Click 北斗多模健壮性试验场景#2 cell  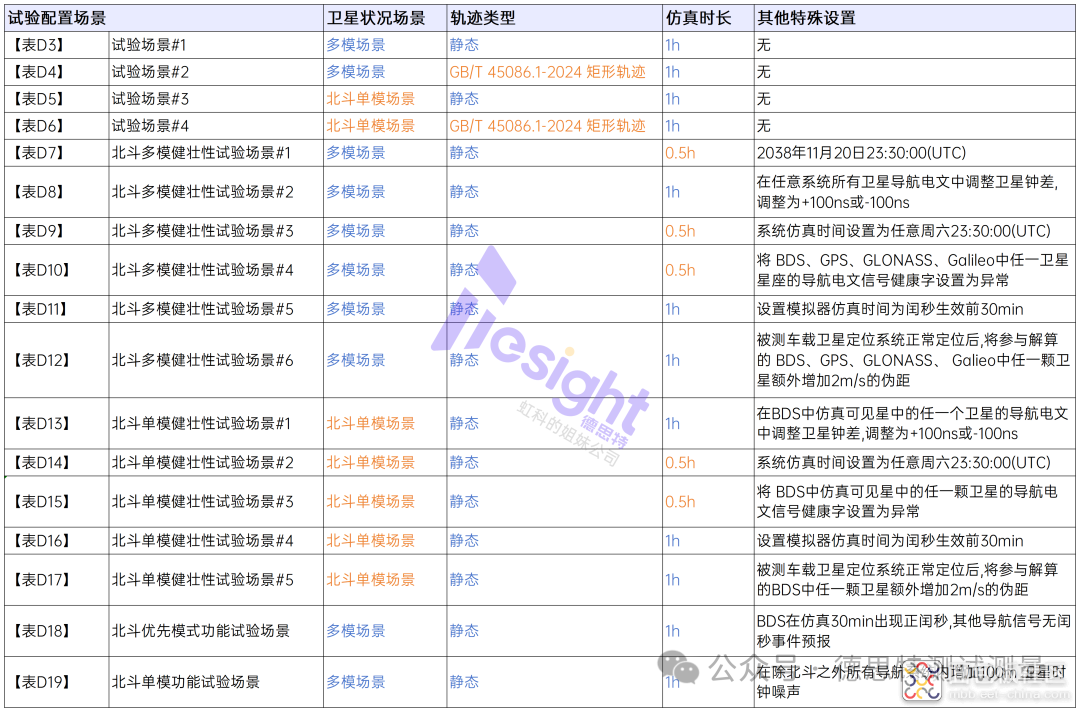point(216,191)
